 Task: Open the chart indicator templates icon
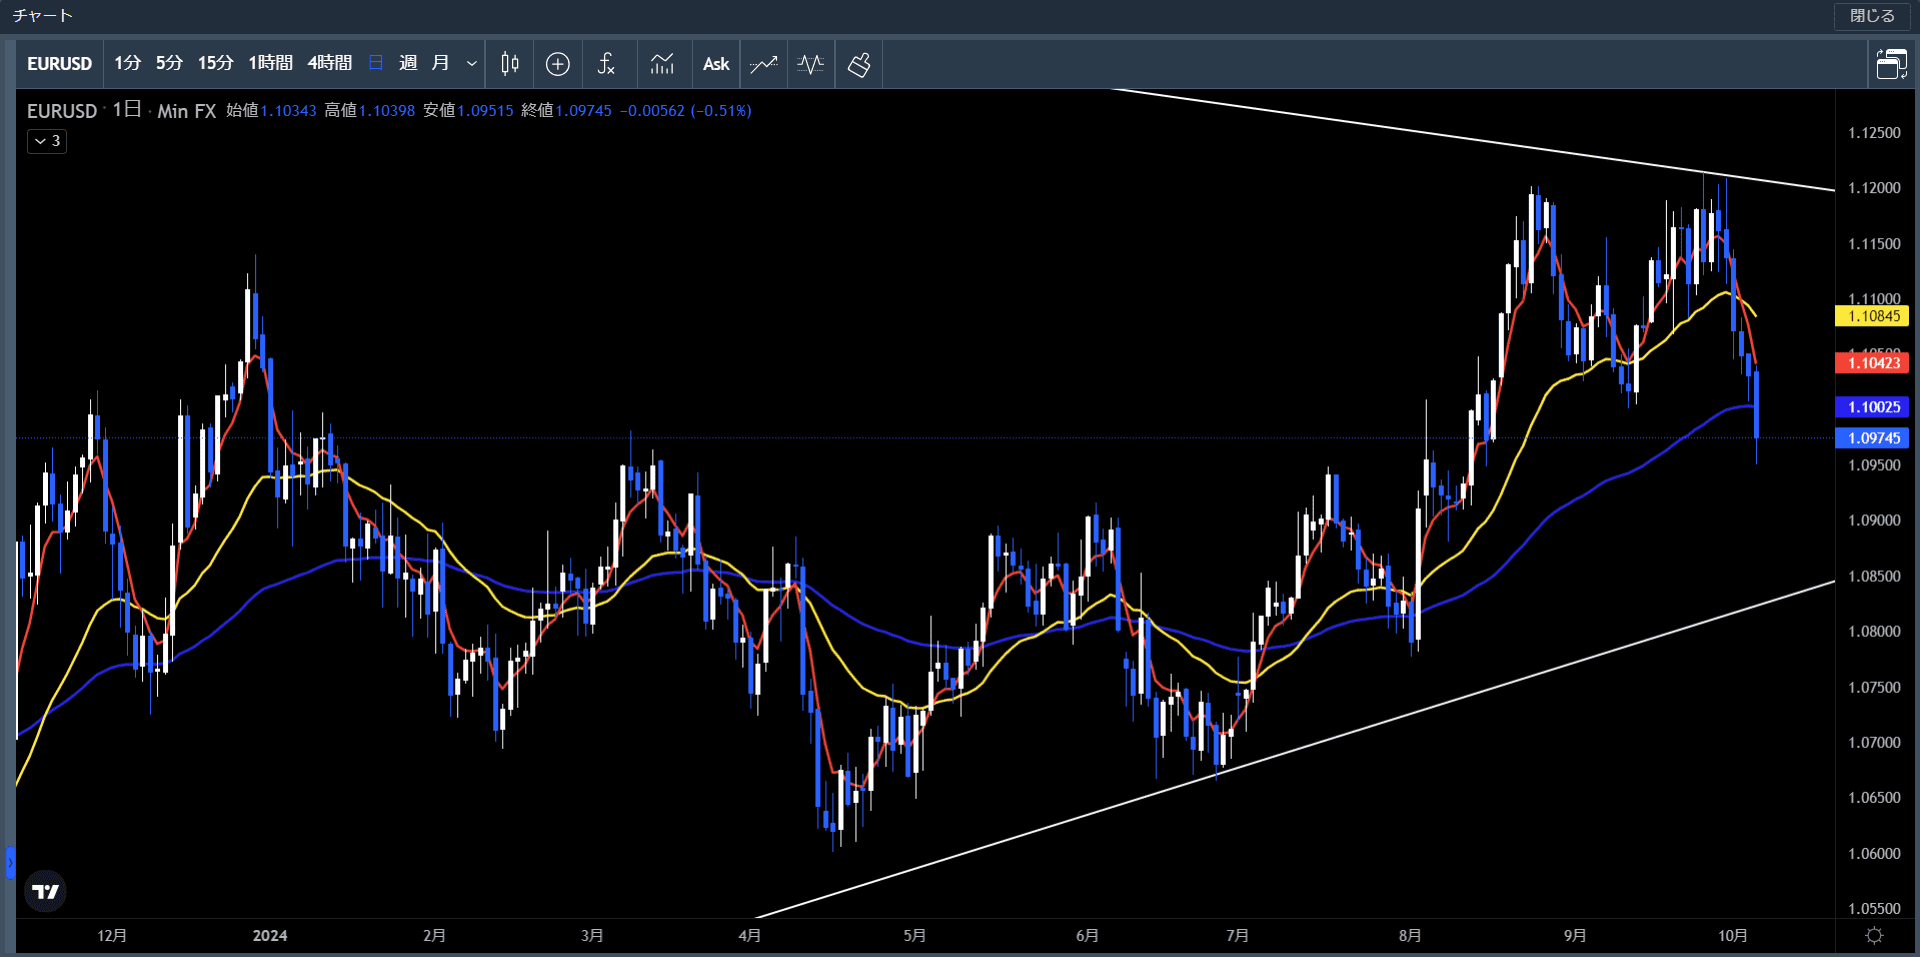point(662,64)
